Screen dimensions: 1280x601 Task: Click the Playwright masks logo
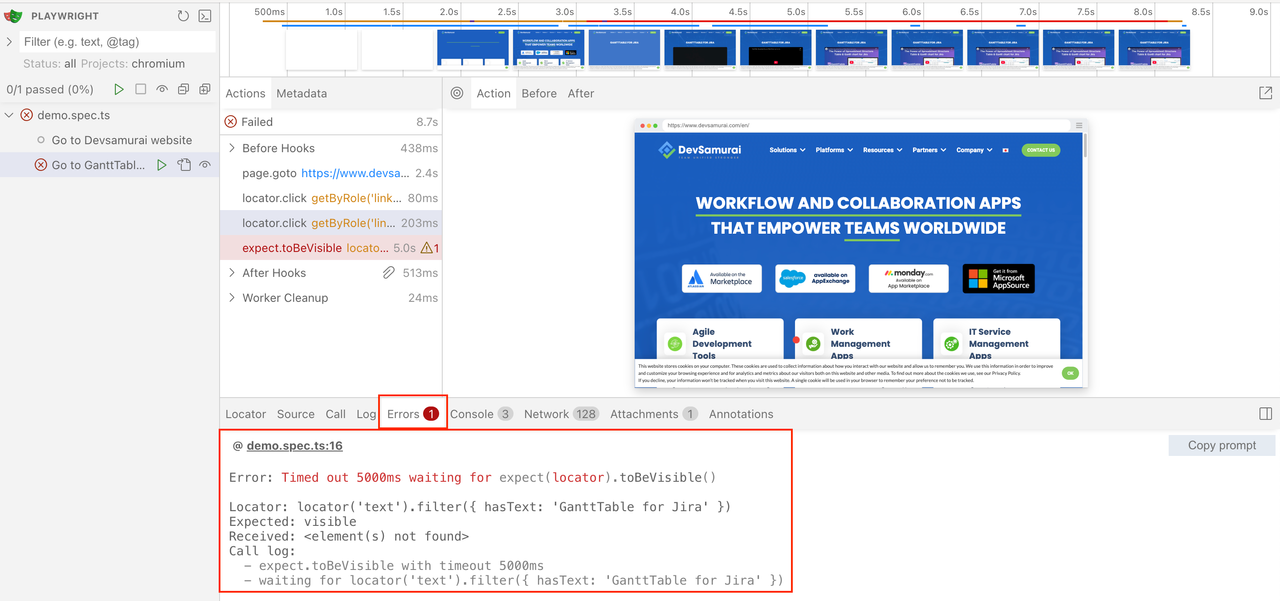tap(14, 16)
